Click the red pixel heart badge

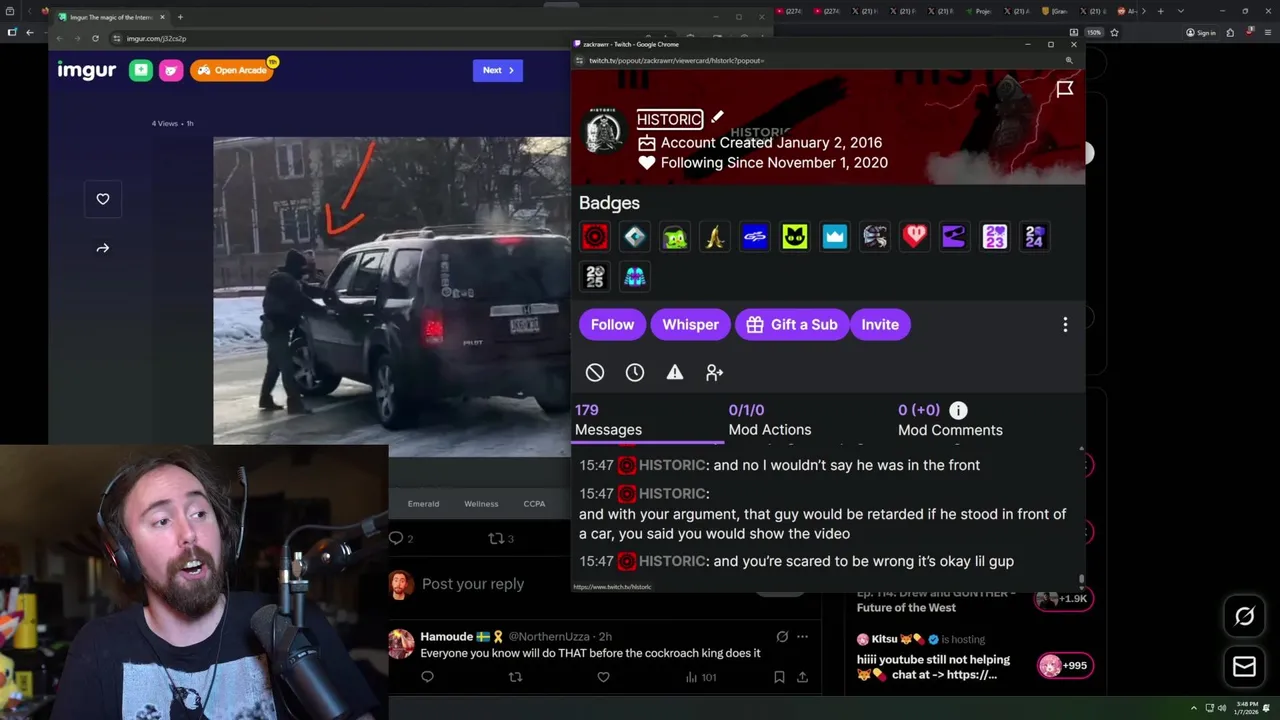tap(915, 237)
